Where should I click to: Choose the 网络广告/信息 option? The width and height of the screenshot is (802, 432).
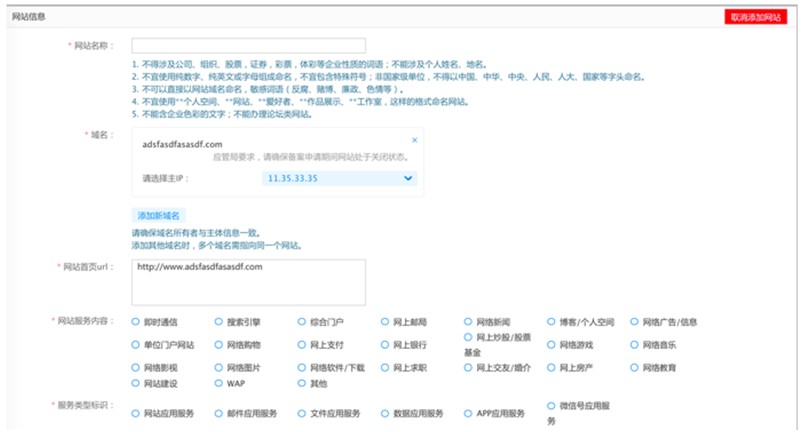click(x=634, y=322)
